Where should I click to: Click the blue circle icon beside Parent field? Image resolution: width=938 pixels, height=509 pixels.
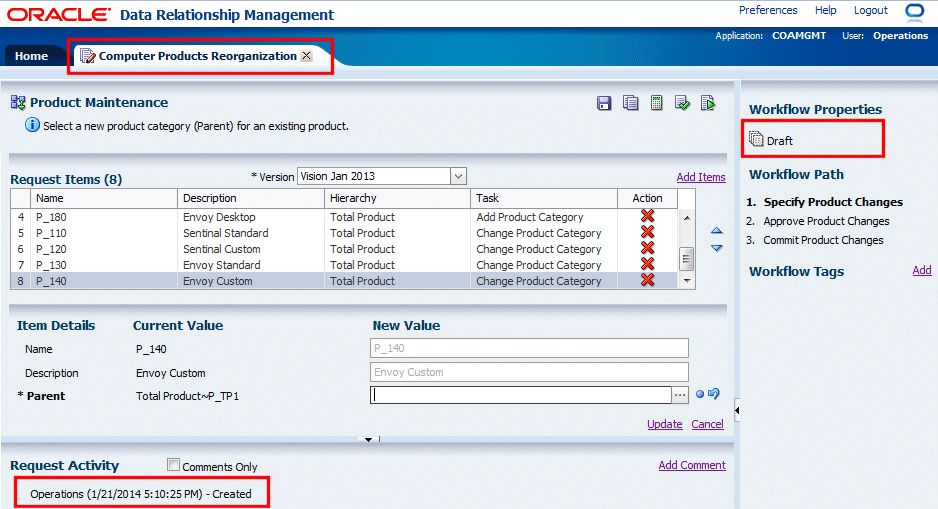click(x=700, y=394)
